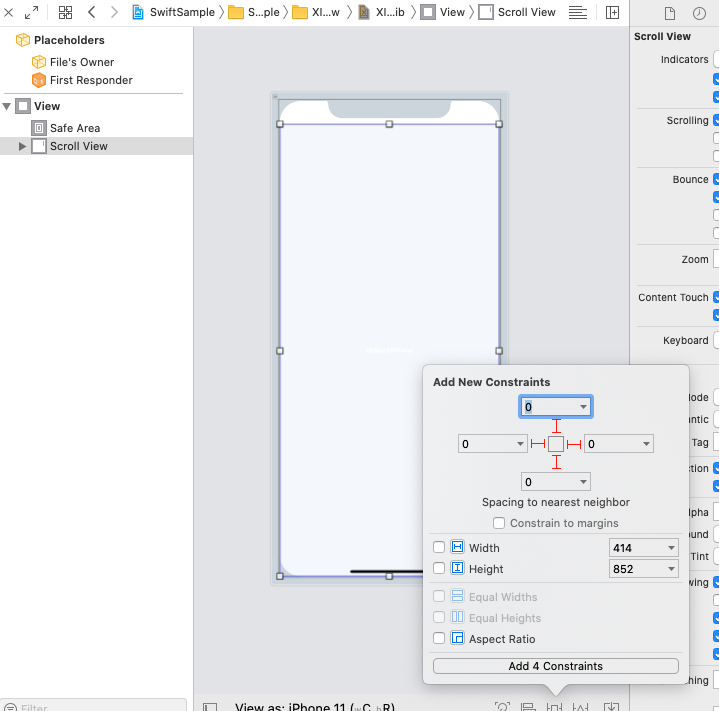Show the History inspector clock icon
This screenshot has height=711, width=719.
[699, 14]
